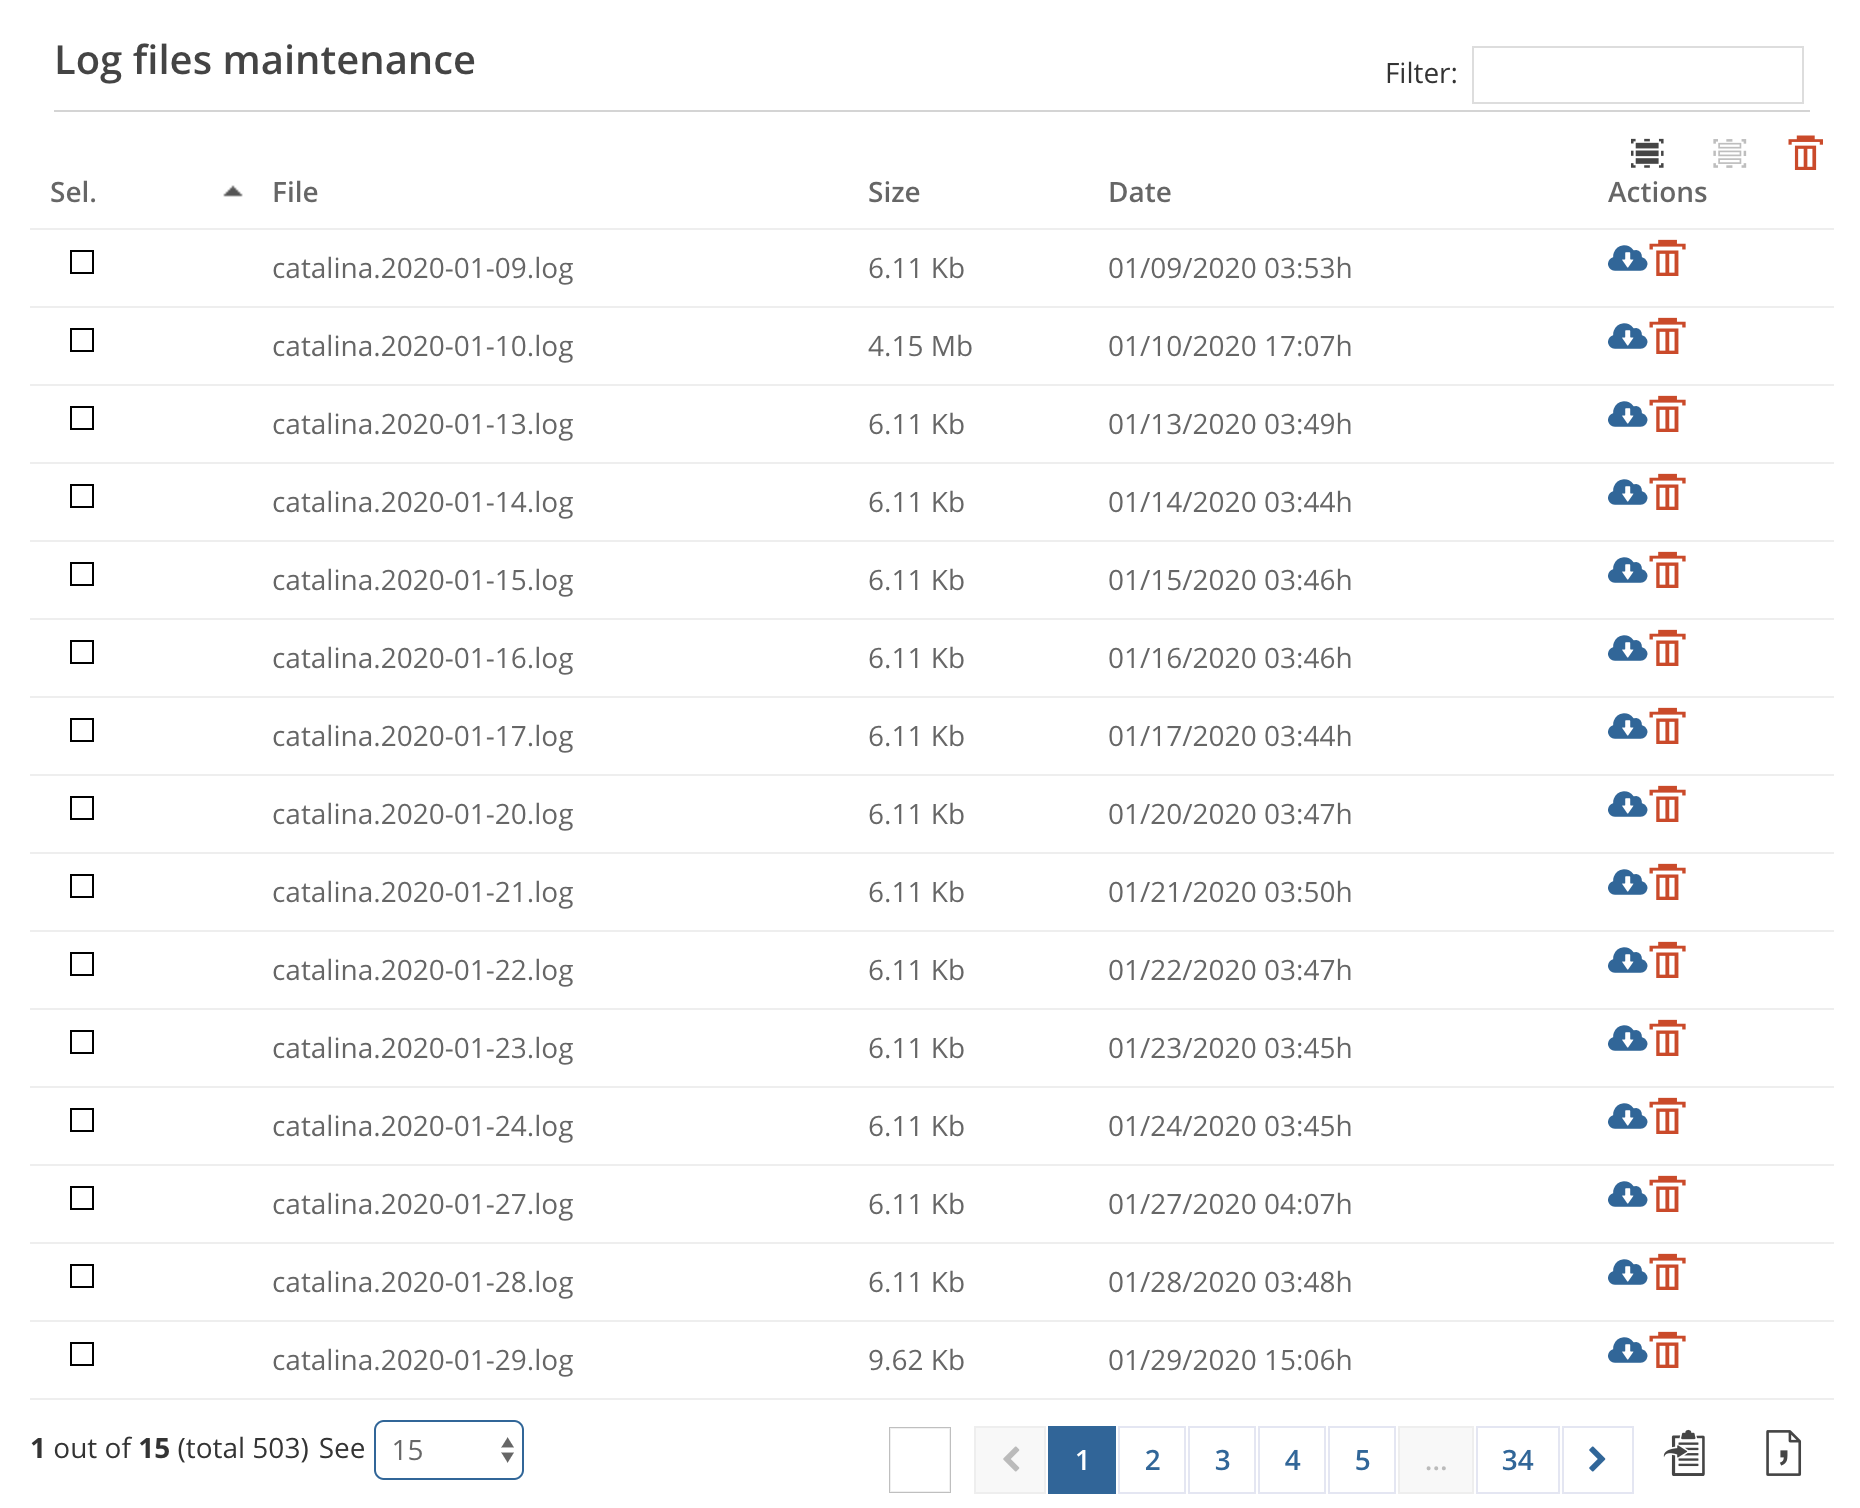Click the sort arrow by Sel. column
The image size is (1860, 1508).
tap(233, 192)
